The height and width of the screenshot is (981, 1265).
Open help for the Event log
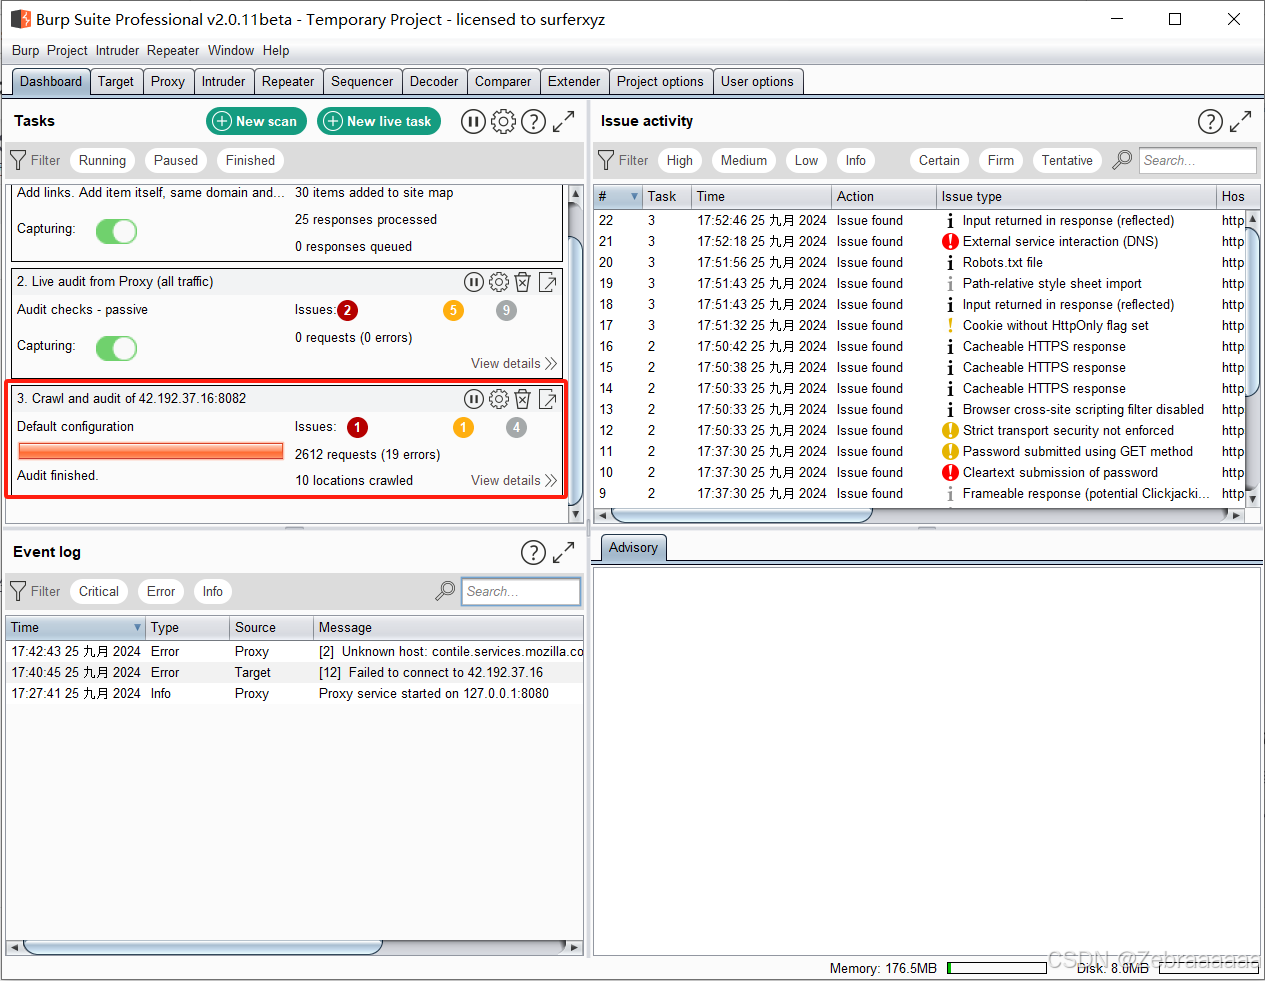[533, 552]
